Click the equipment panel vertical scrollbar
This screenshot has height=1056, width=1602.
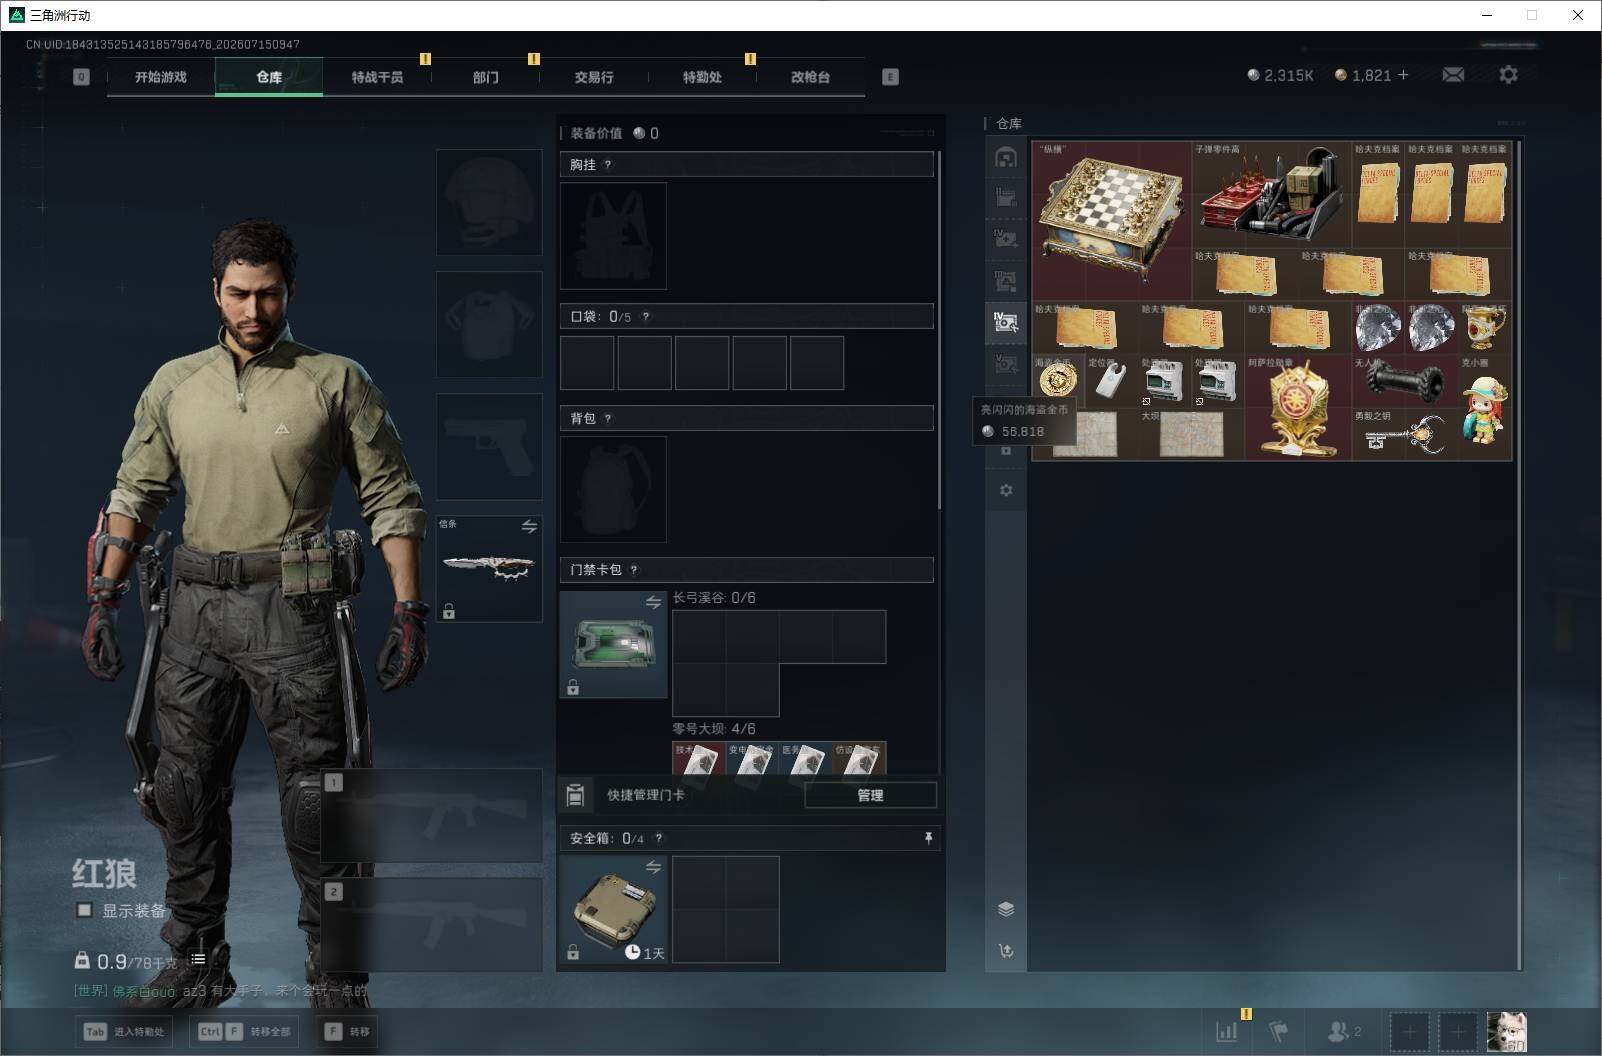[x=939, y=330]
